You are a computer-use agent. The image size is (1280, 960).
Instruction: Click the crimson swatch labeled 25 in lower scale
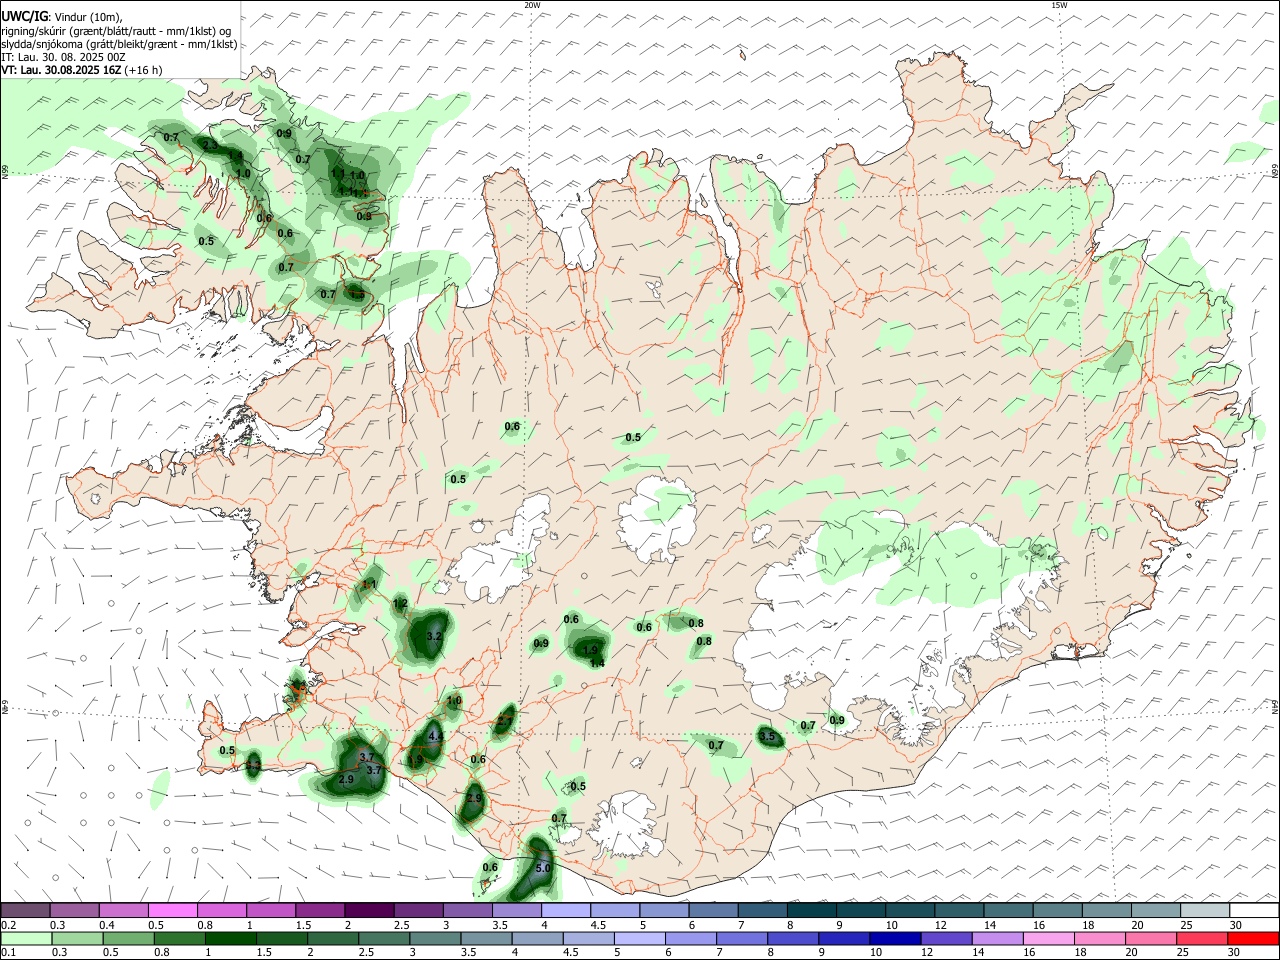[x=1201, y=939]
